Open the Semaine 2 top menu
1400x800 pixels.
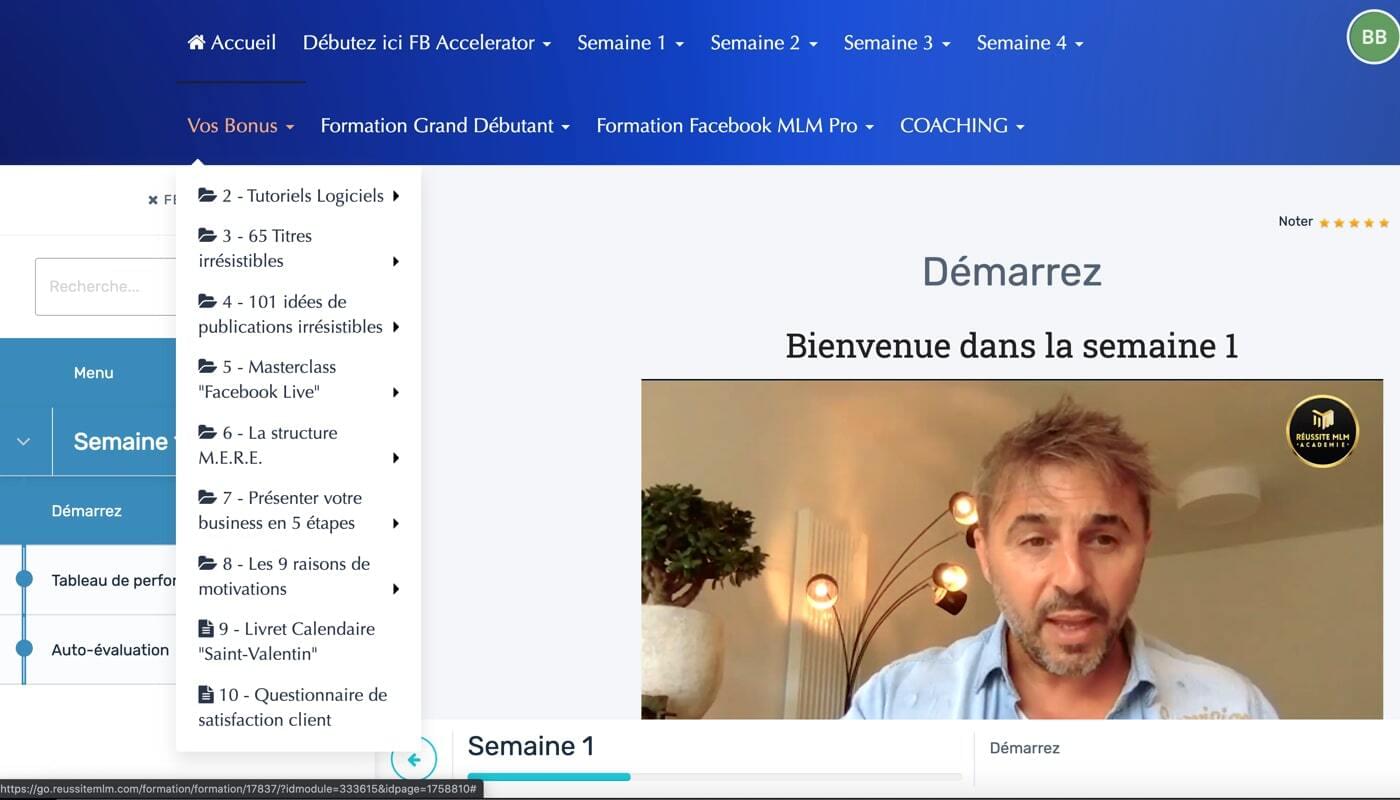(764, 43)
